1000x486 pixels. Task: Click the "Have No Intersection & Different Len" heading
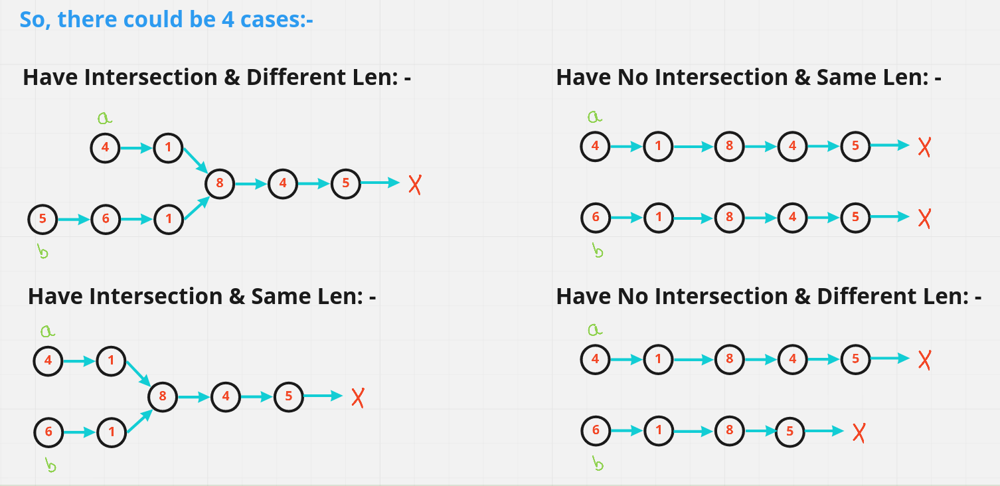[768, 296]
